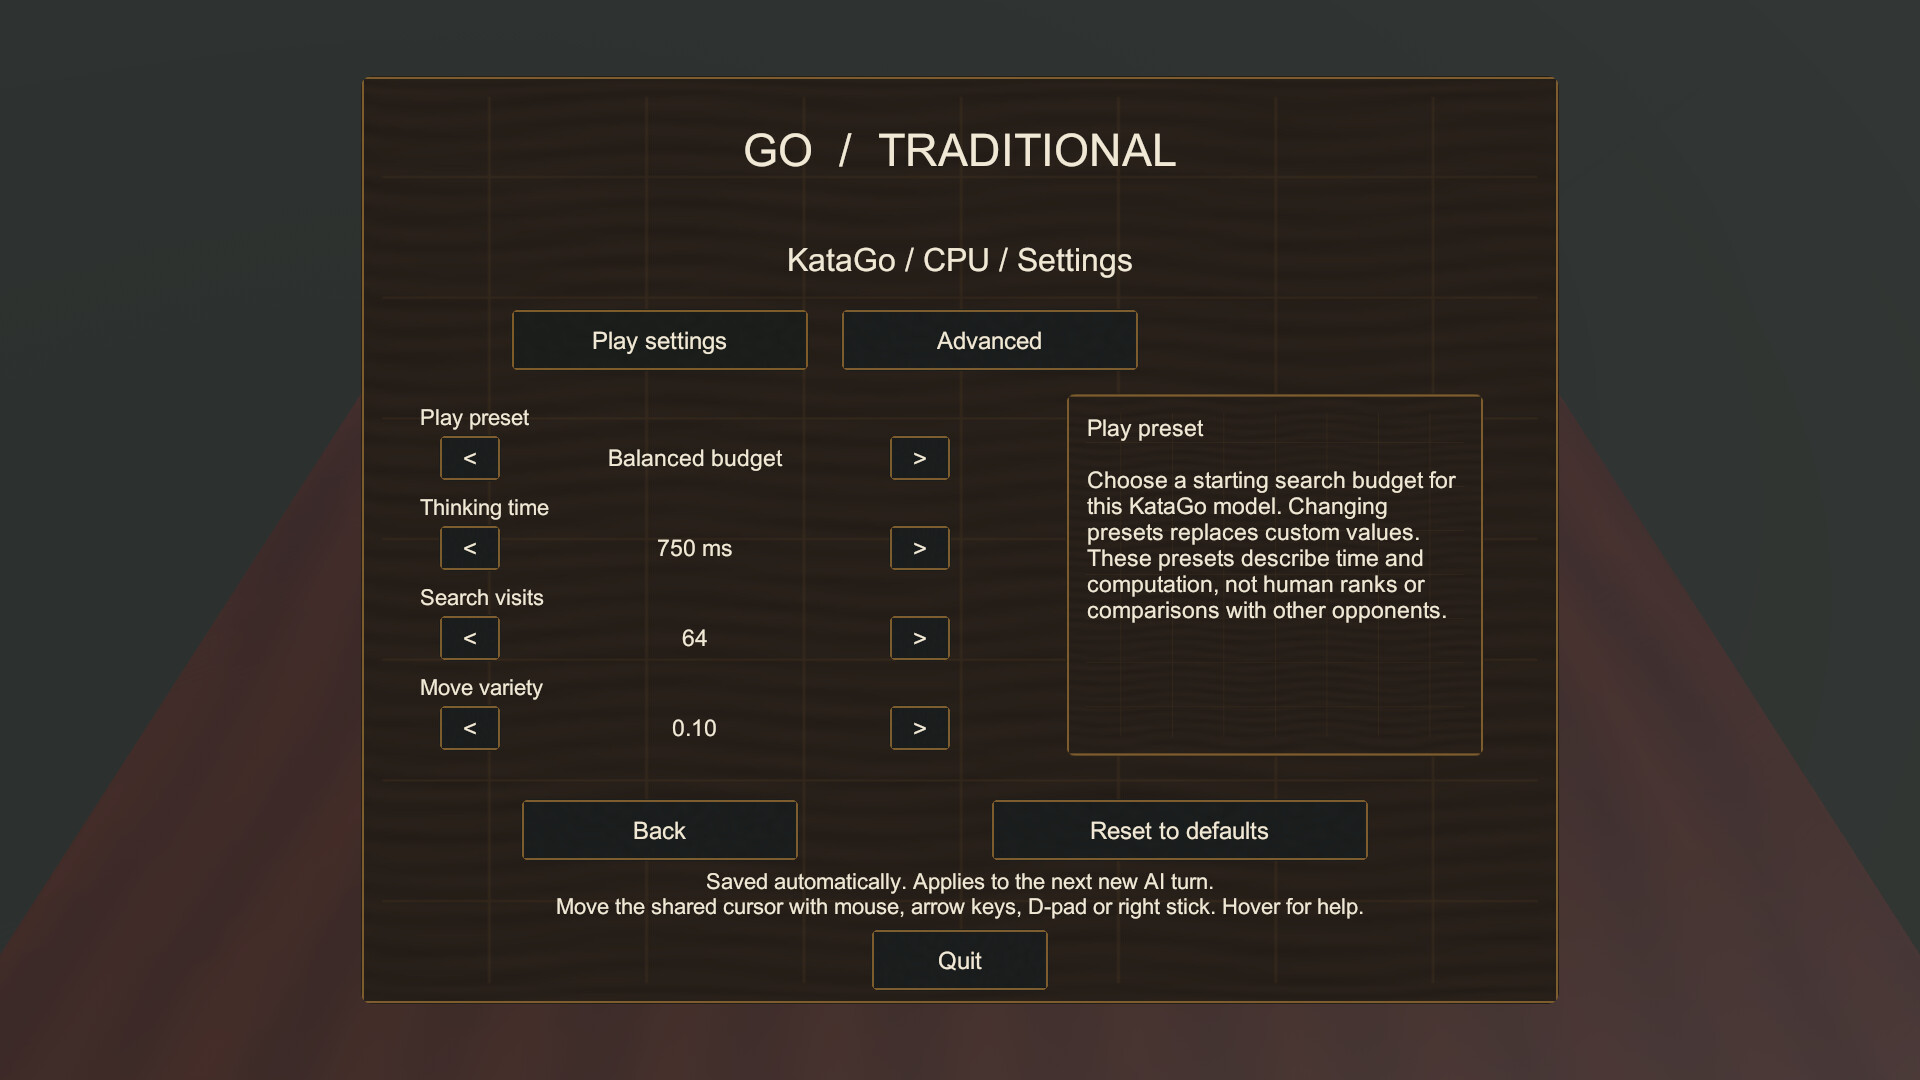1920x1080 pixels.
Task: Raise Move variety with right arrow
Action: click(x=920, y=728)
